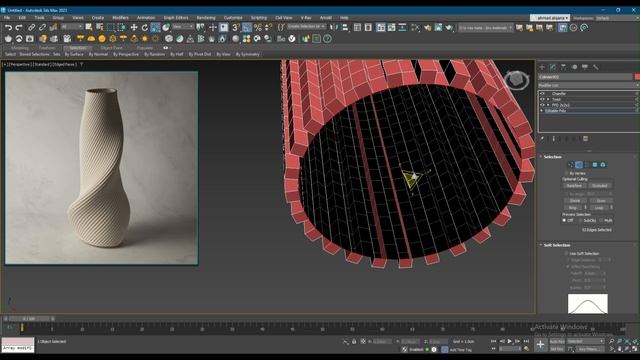Click the Select by Name icon
640x360 pixels.
point(100,28)
